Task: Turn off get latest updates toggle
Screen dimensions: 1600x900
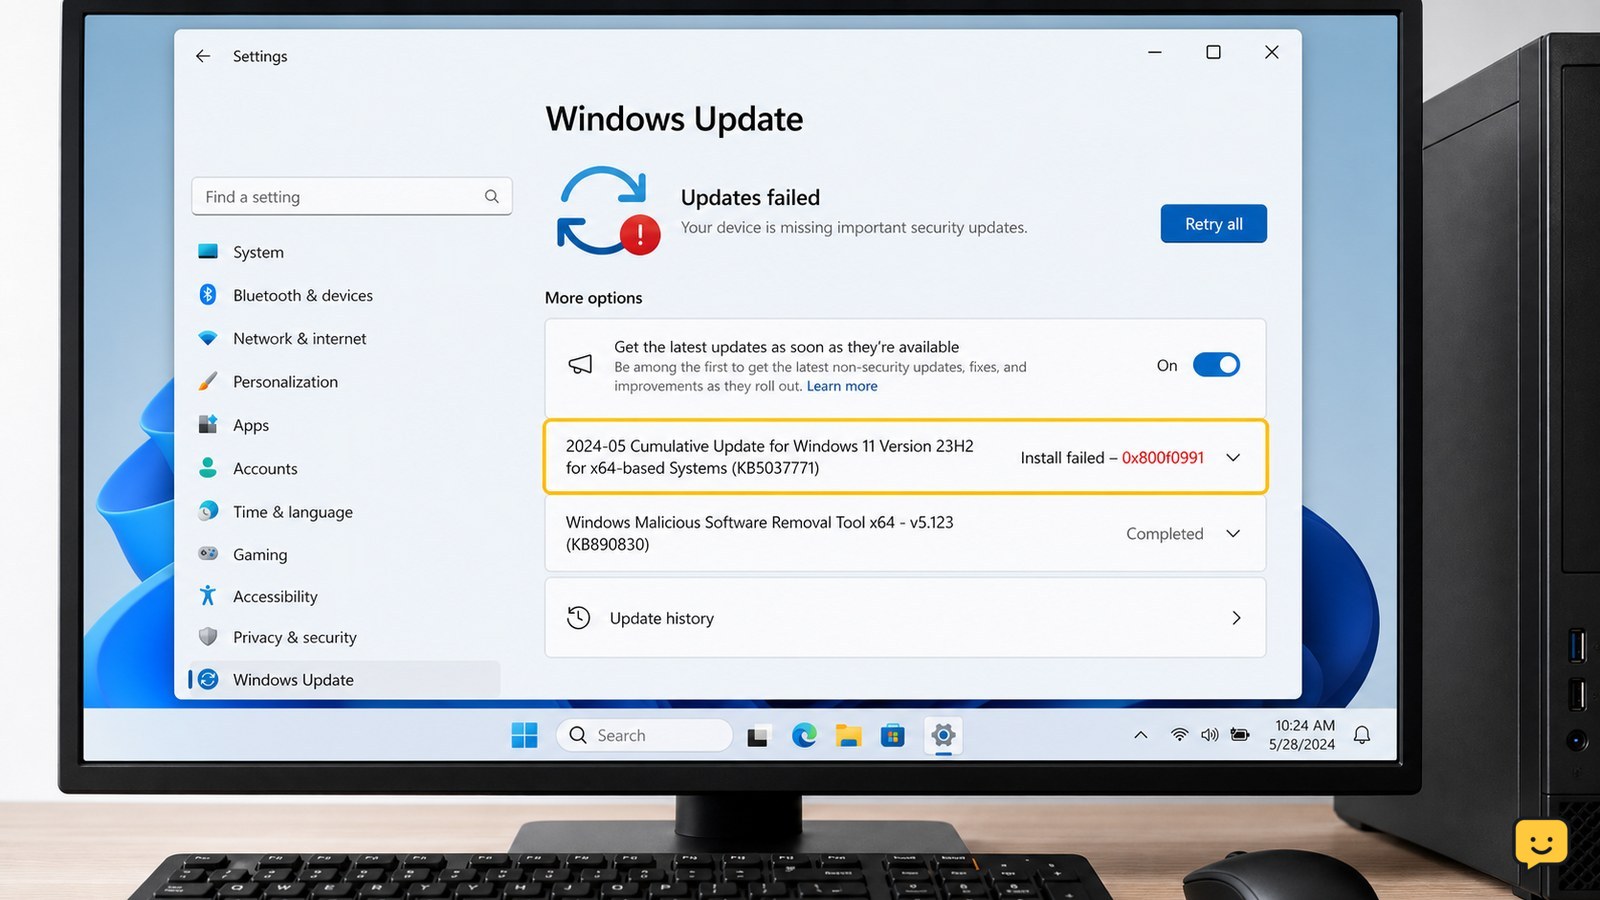Action: 1216,365
